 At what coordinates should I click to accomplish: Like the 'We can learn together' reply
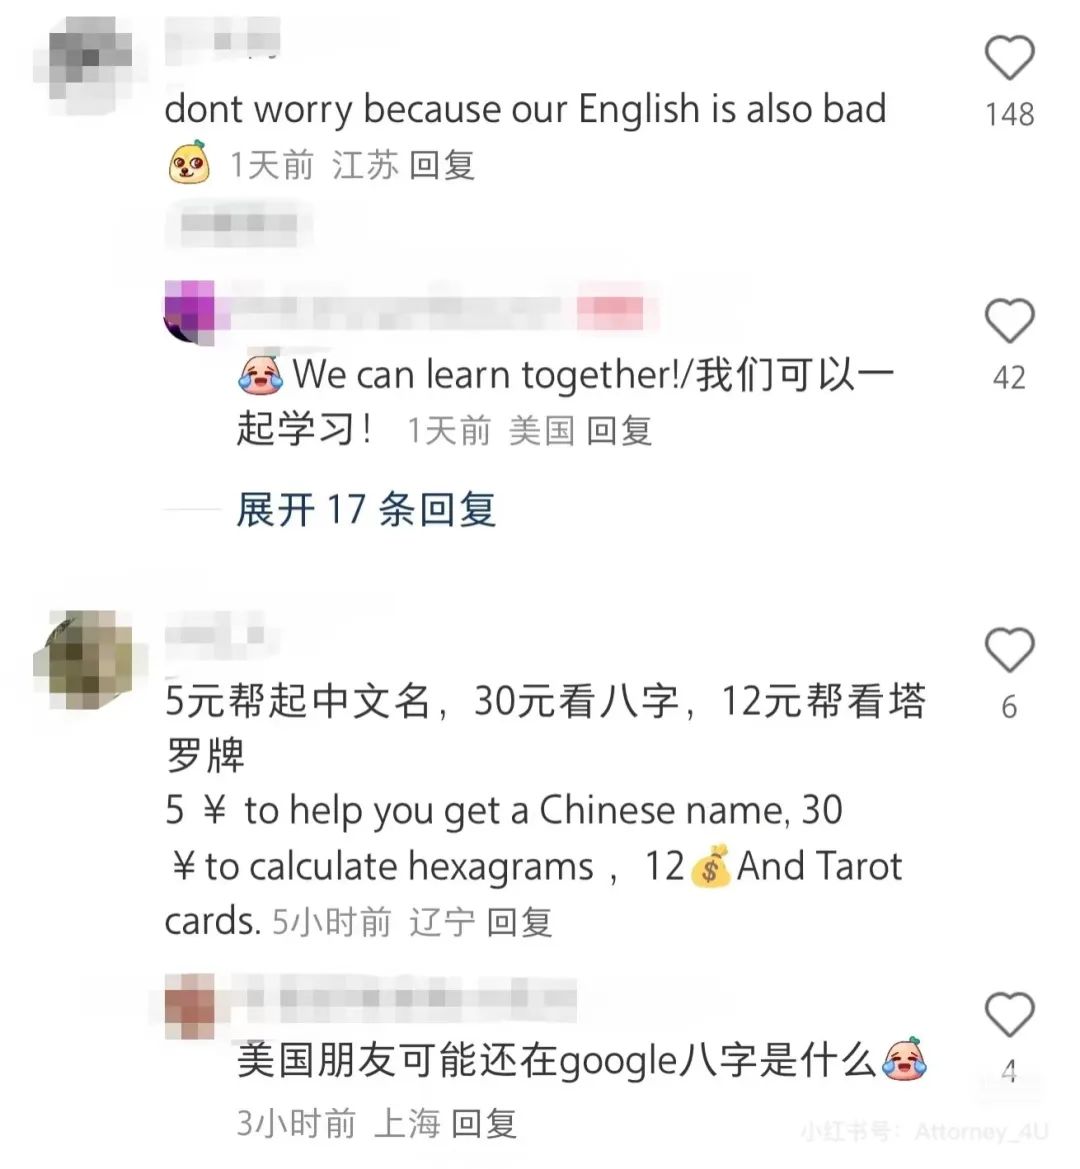point(1009,320)
